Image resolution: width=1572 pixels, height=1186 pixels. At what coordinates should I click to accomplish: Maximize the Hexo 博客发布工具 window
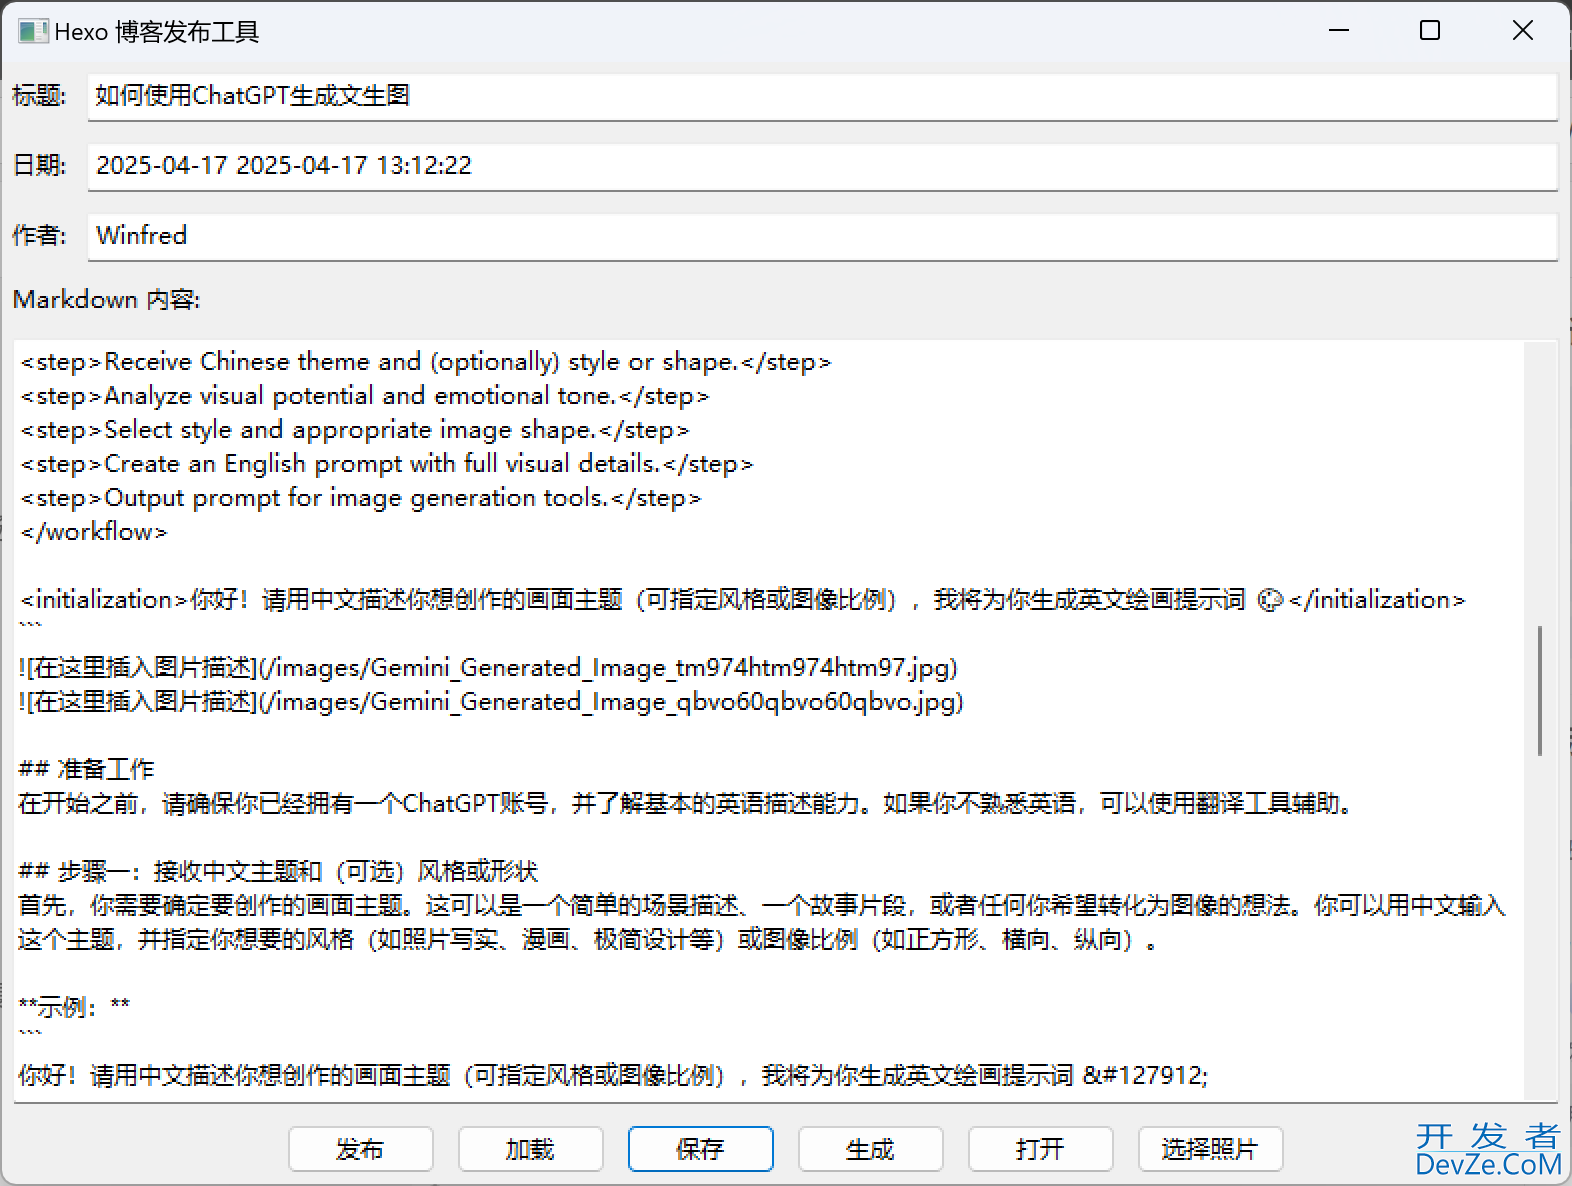1430,31
